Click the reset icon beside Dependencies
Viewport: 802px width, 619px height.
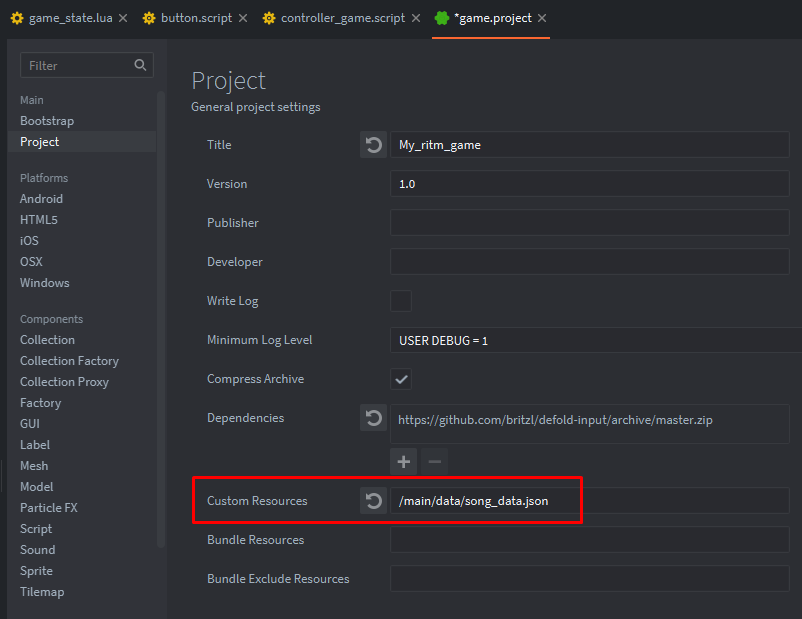pyautogui.click(x=373, y=418)
